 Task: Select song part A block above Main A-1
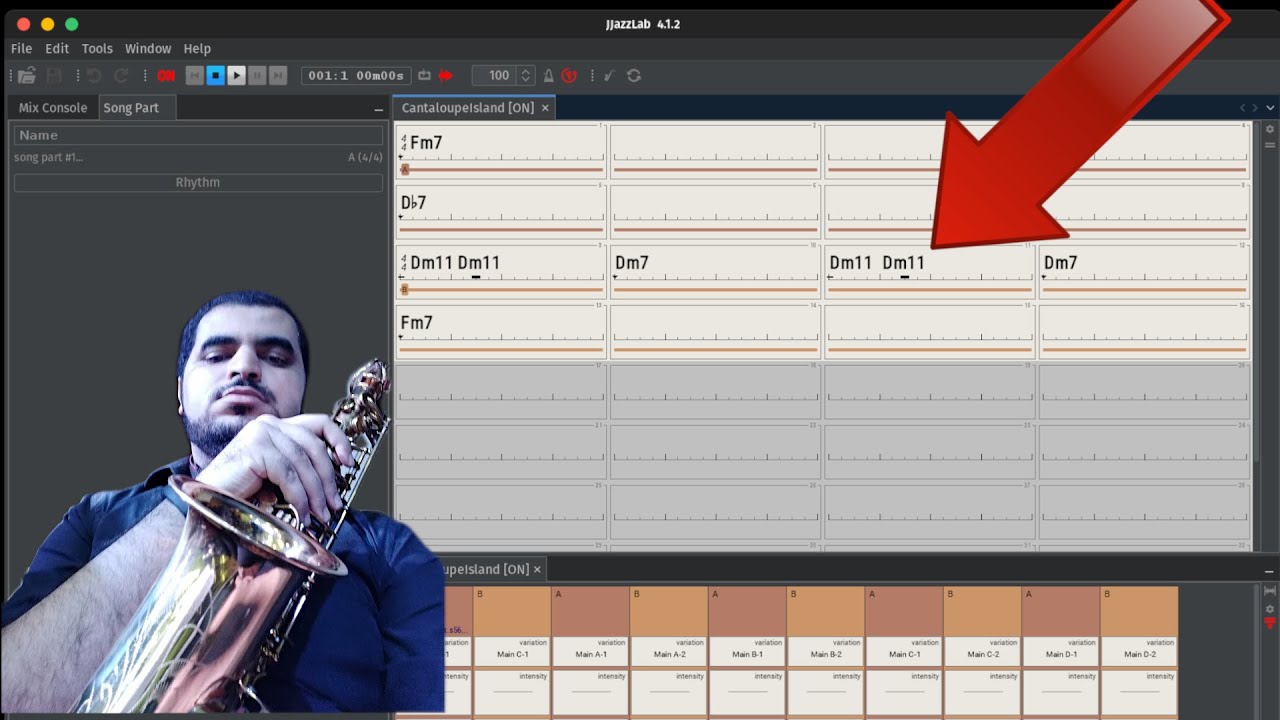(591, 611)
